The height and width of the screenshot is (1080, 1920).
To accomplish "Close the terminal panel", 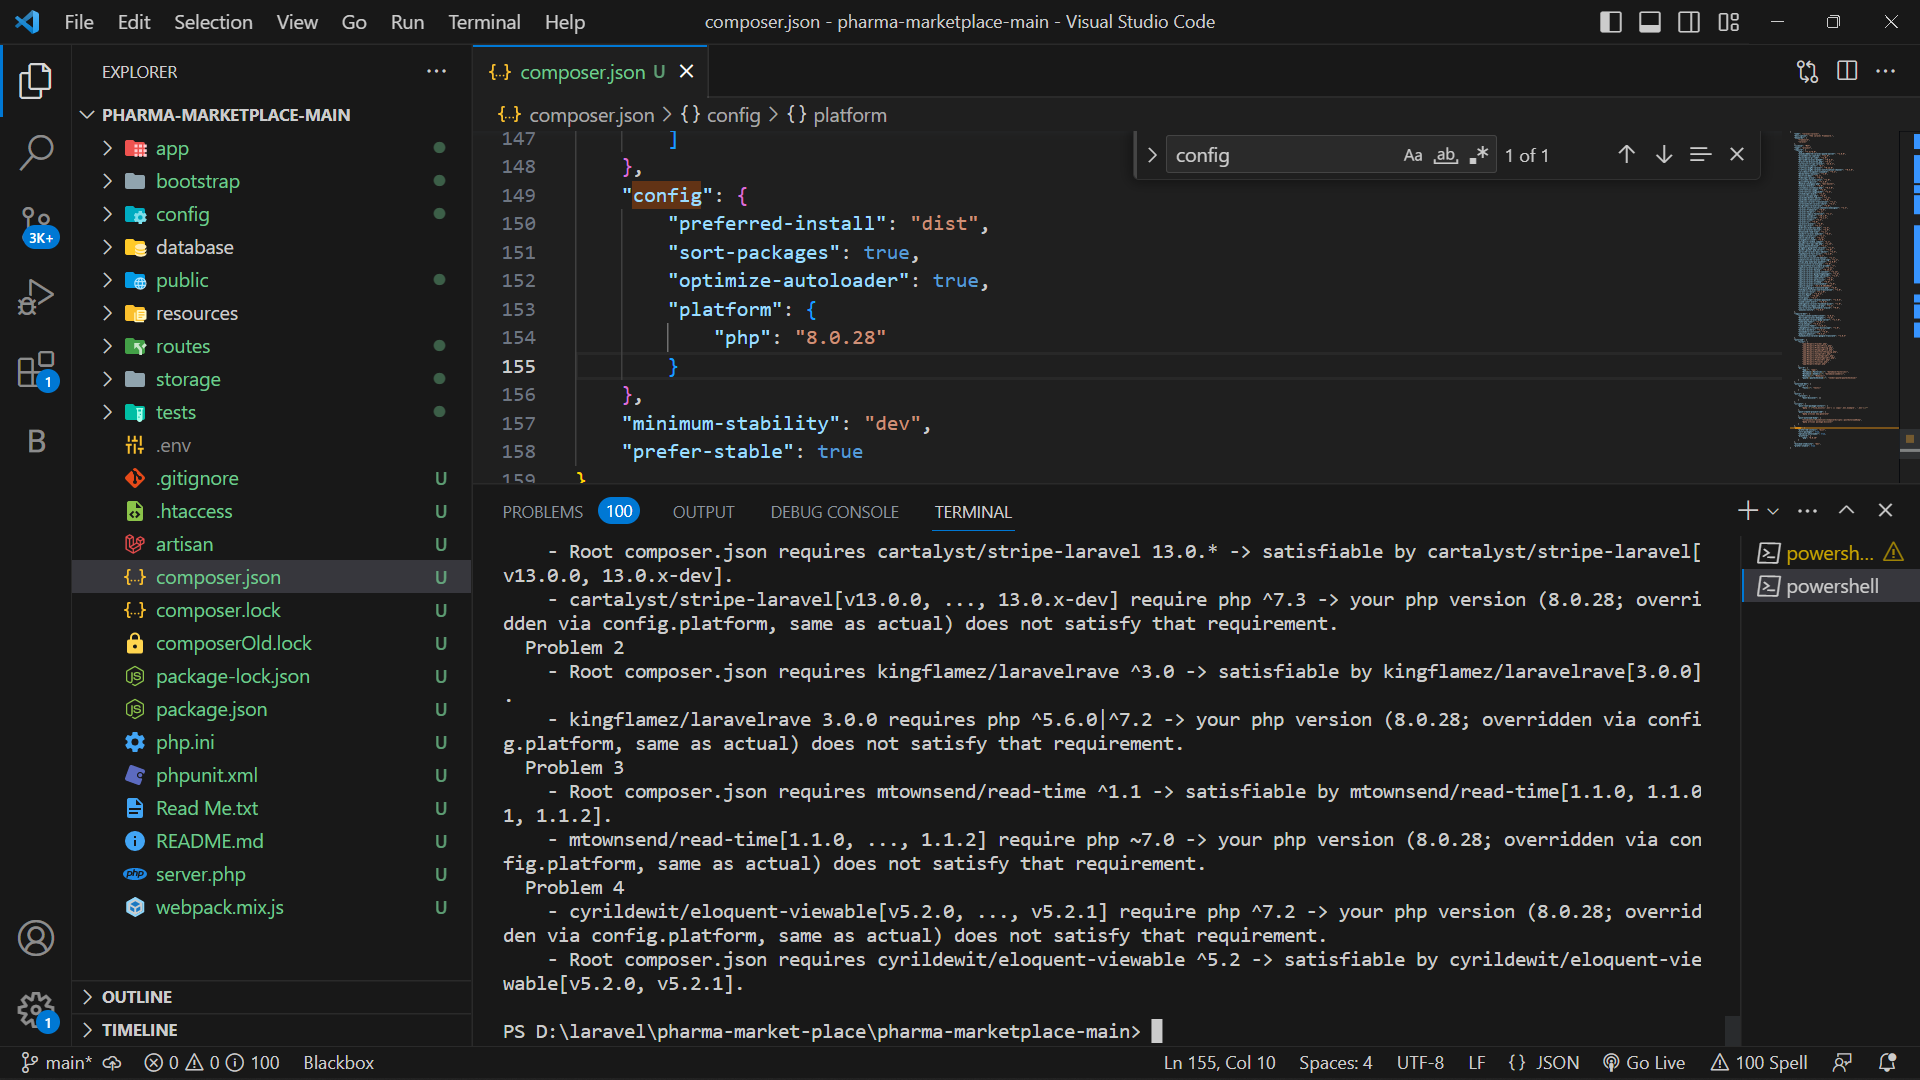I will pyautogui.click(x=1886, y=511).
